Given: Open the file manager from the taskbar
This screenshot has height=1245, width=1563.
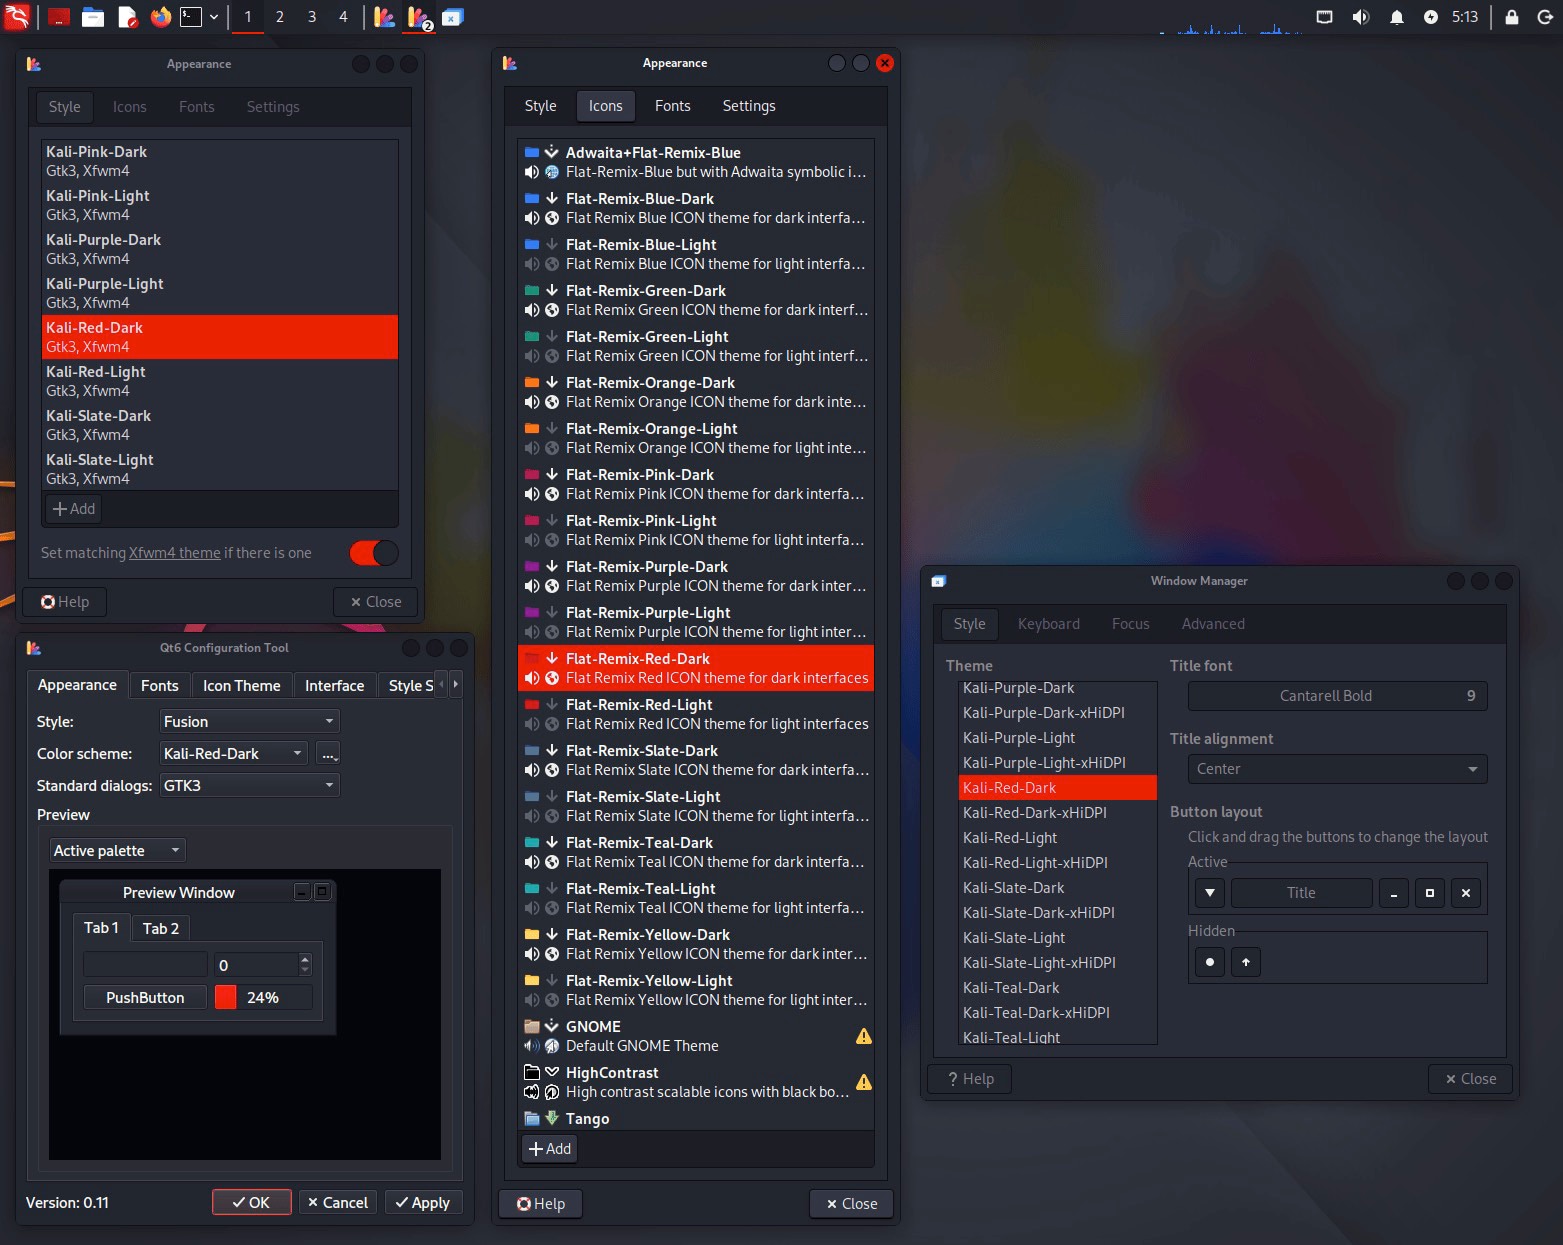Looking at the screenshot, I should click(x=93, y=17).
